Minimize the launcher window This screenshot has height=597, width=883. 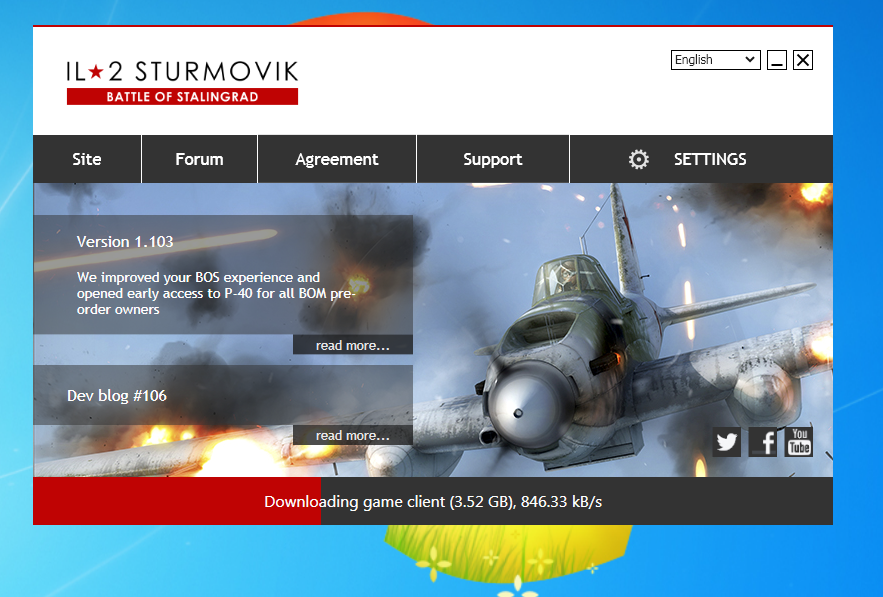pyautogui.click(x=777, y=60)
